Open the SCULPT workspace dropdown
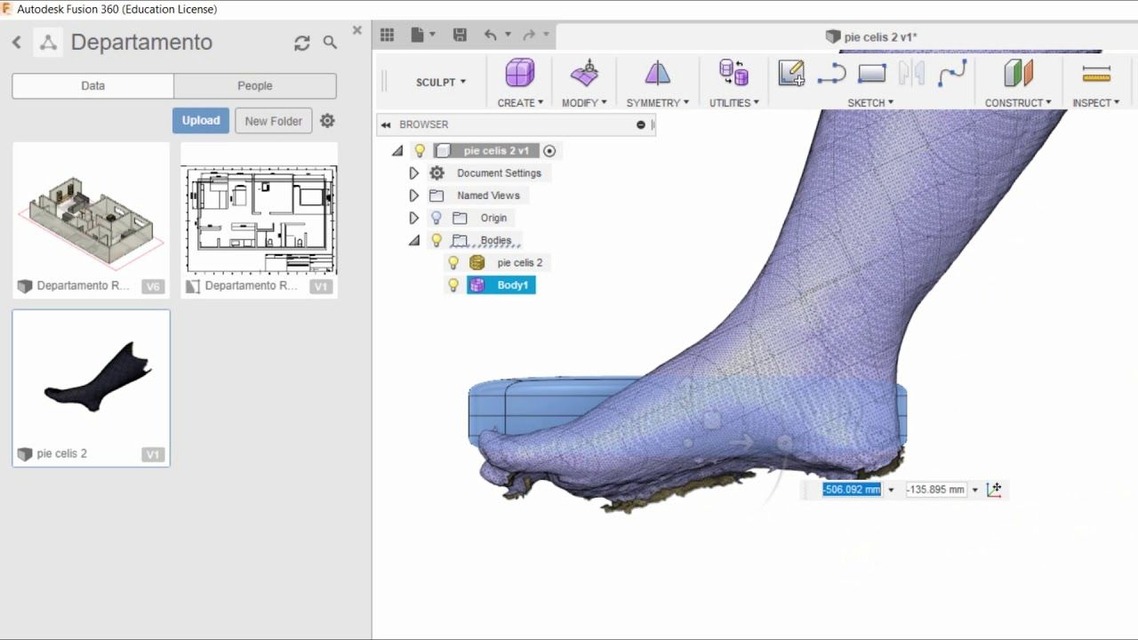1138x640 pixels. coord(441,82)
